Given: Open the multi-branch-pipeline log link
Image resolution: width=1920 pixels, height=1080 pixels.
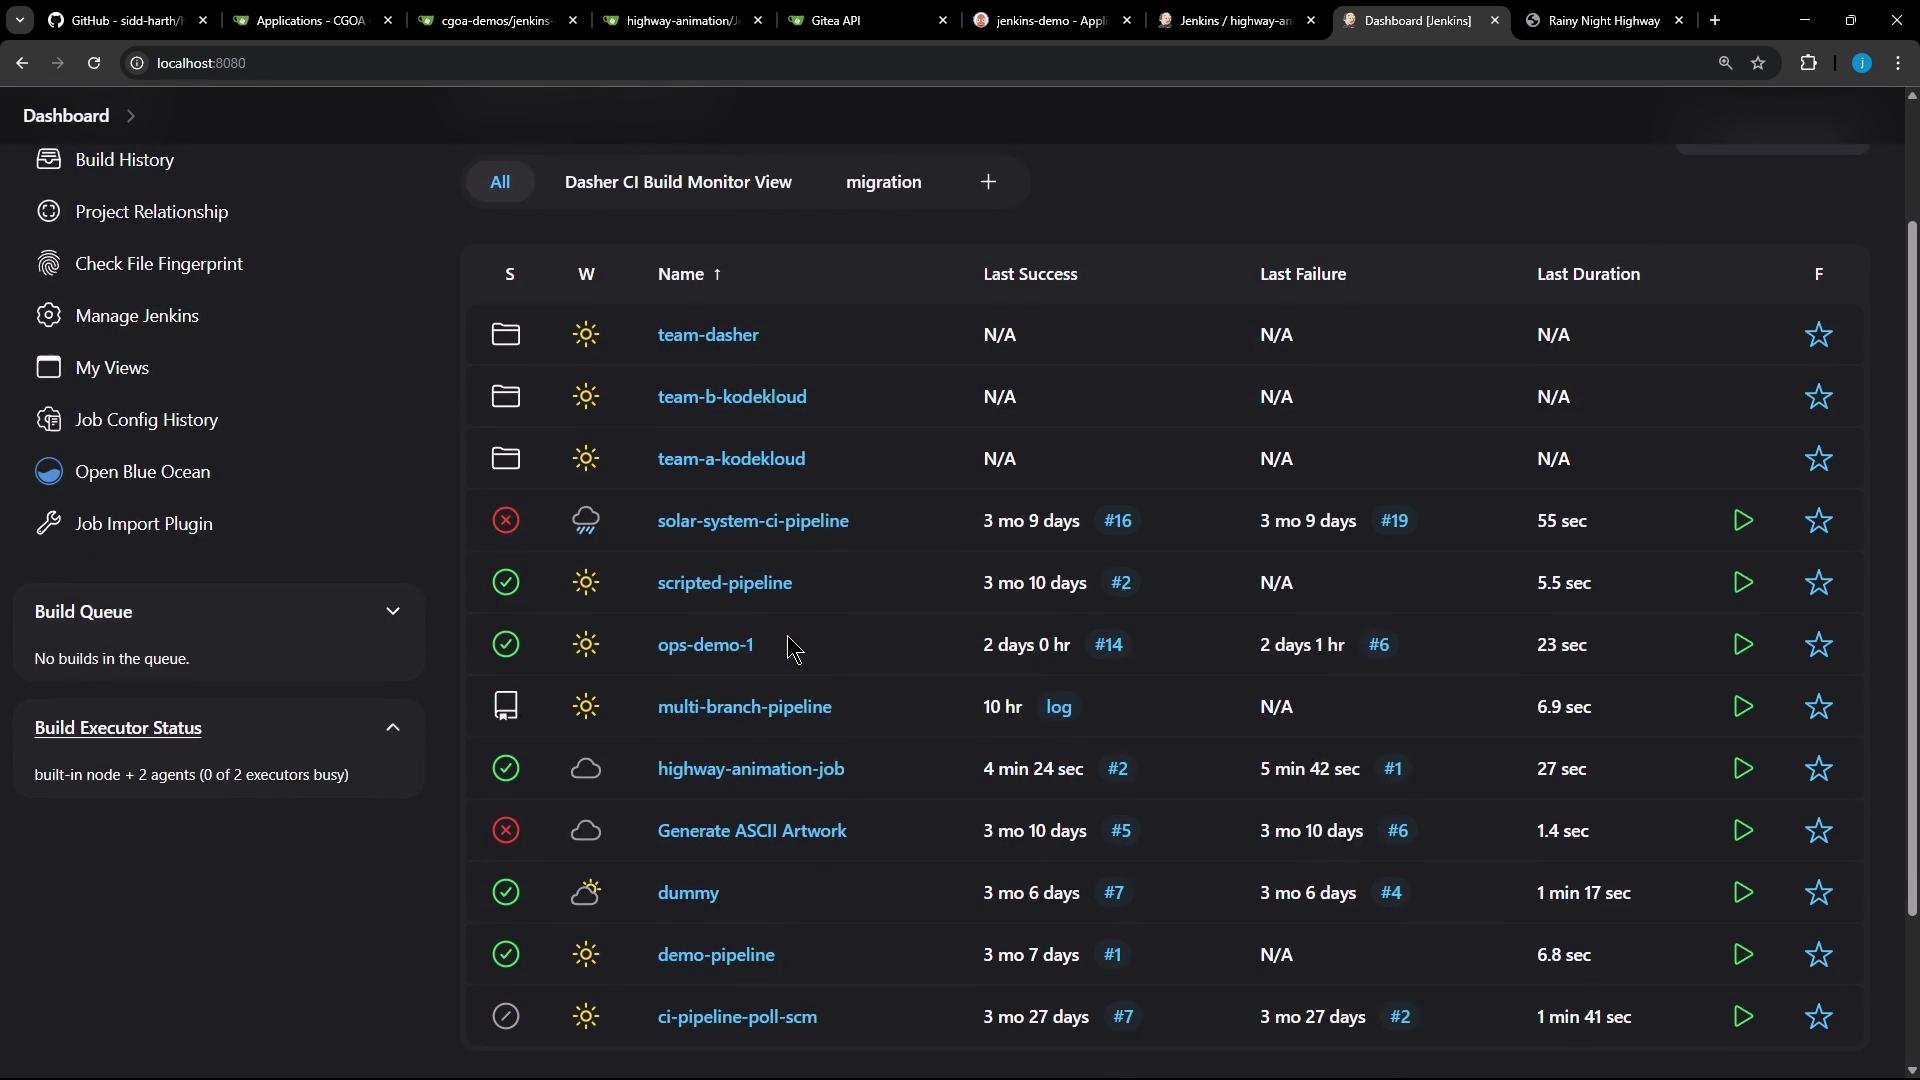Looking at the screenshot, I should [1059, 707].
